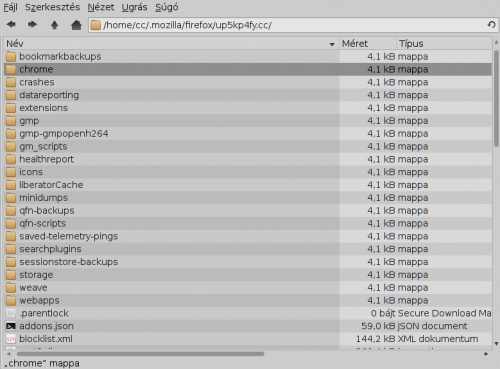Viewport: 500px width, 369px height.
Task: Select the extensions folder name
Action: point(43,108)
